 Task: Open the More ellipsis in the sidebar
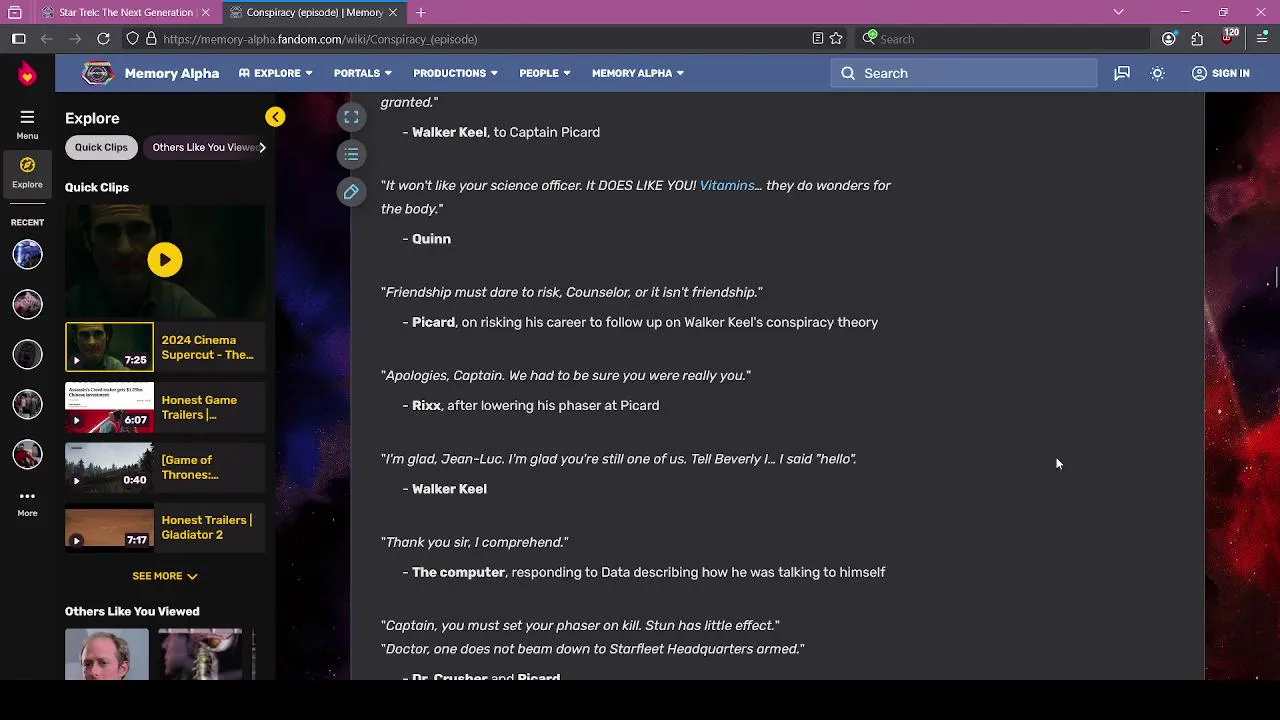(x=27, y=503)
